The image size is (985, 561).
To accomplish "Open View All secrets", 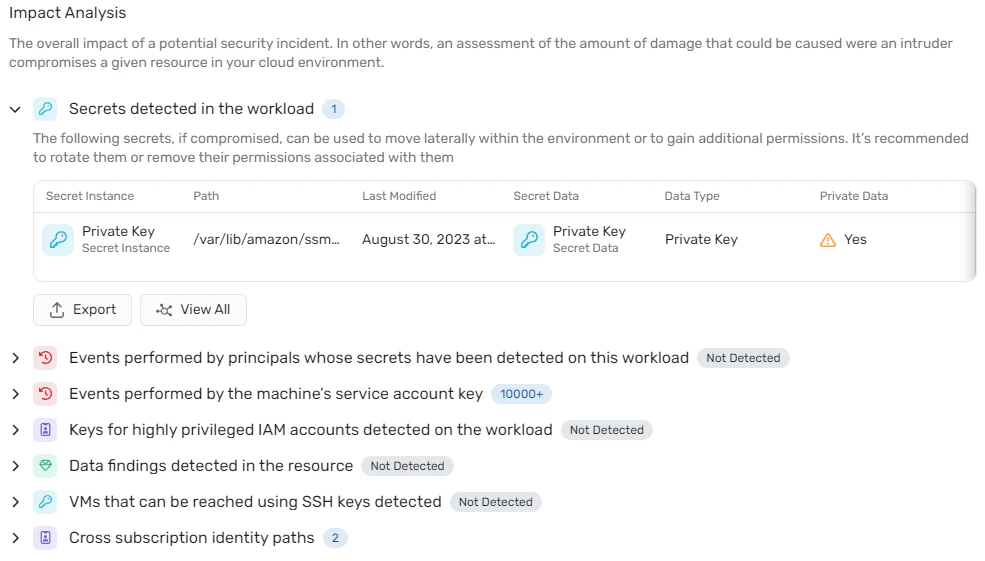I will coord(193,310).
